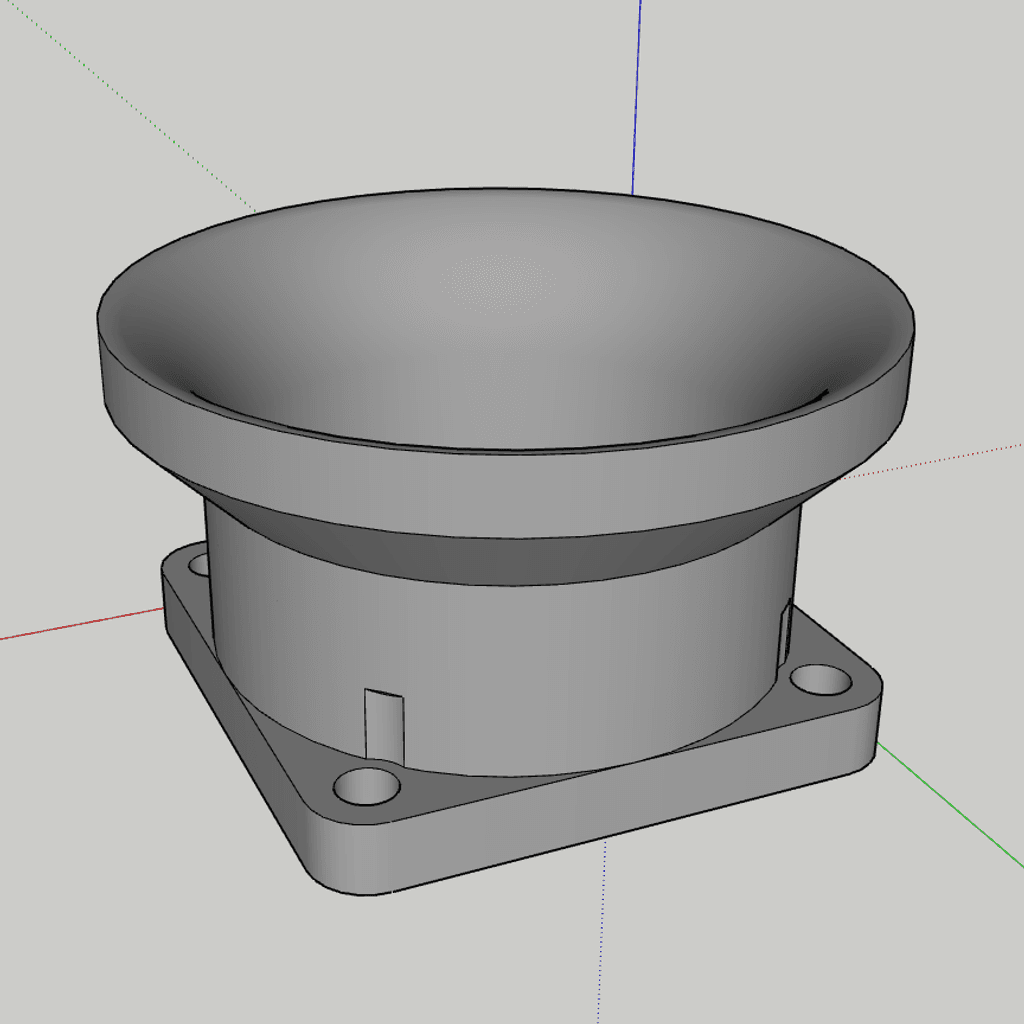1024x1024 pixels.
Task: Select the small front rib on cylinder
Action: [x=384, y=726]
